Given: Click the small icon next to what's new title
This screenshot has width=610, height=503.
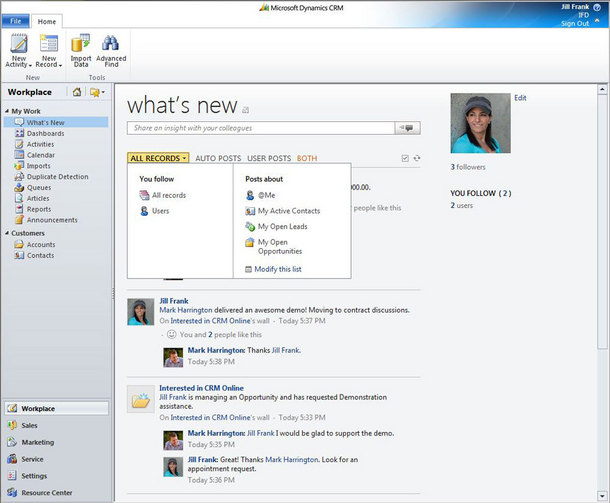Looking at the screenshot, I should [x=245, y=110].
